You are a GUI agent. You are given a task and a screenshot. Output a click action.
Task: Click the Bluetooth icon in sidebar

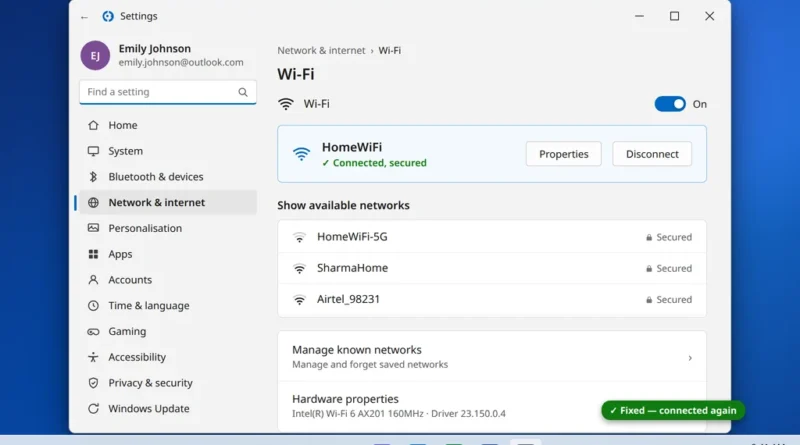(93, 177)
